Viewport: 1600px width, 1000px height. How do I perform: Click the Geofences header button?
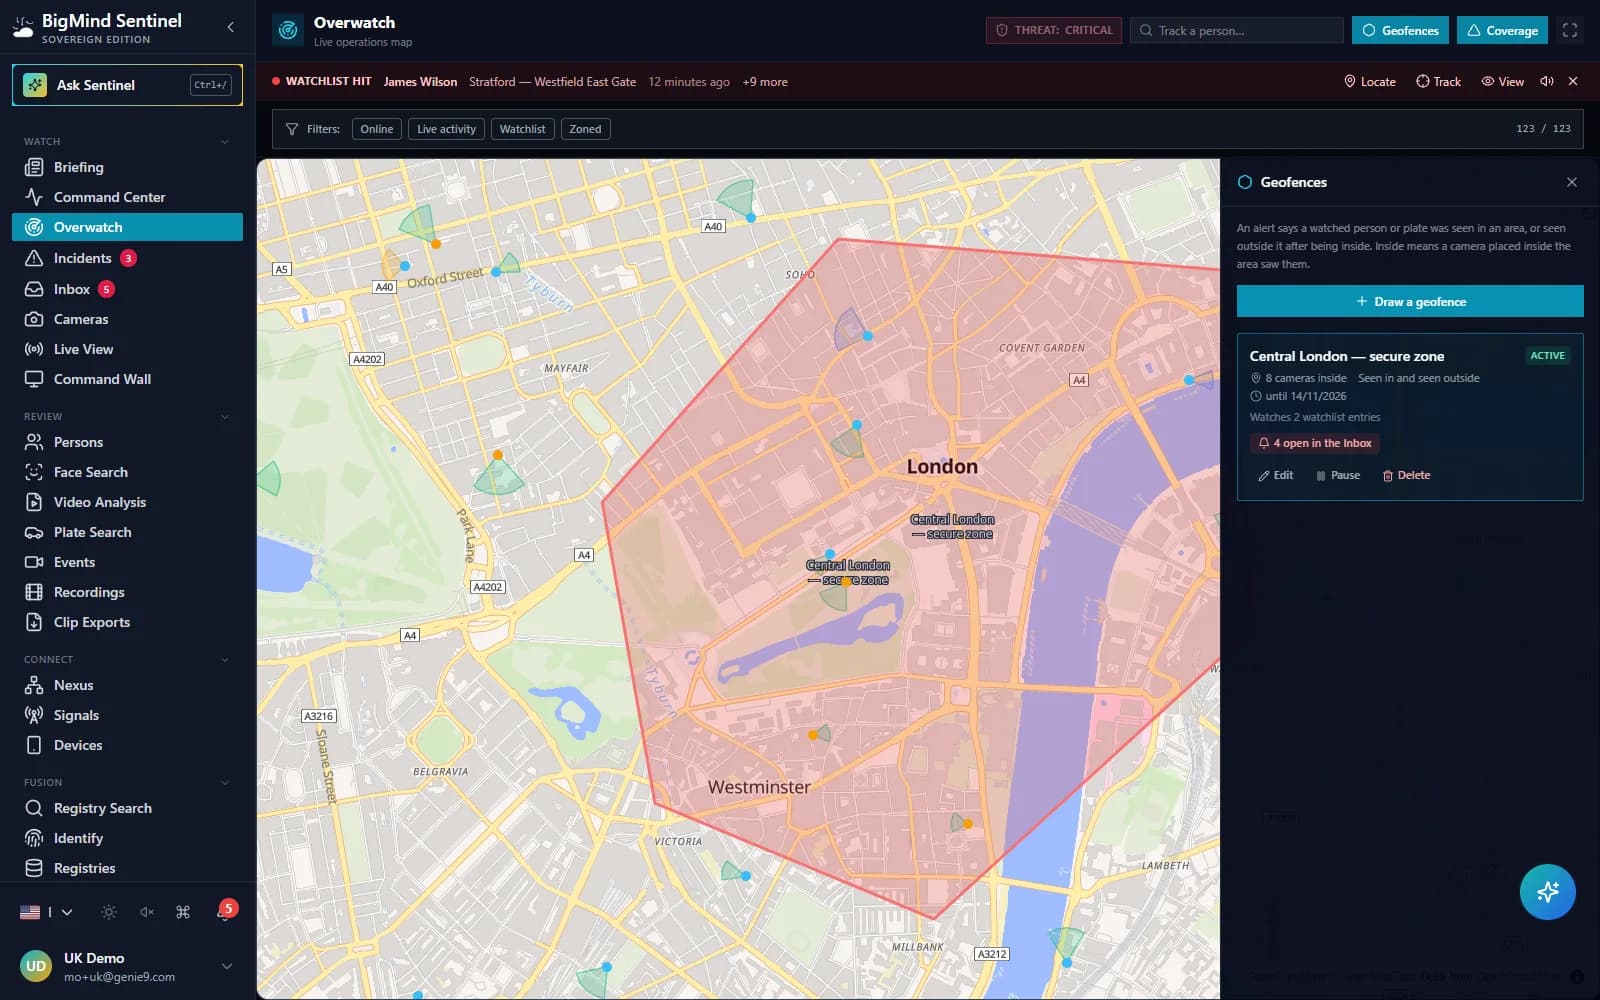tap(1400, 30)
